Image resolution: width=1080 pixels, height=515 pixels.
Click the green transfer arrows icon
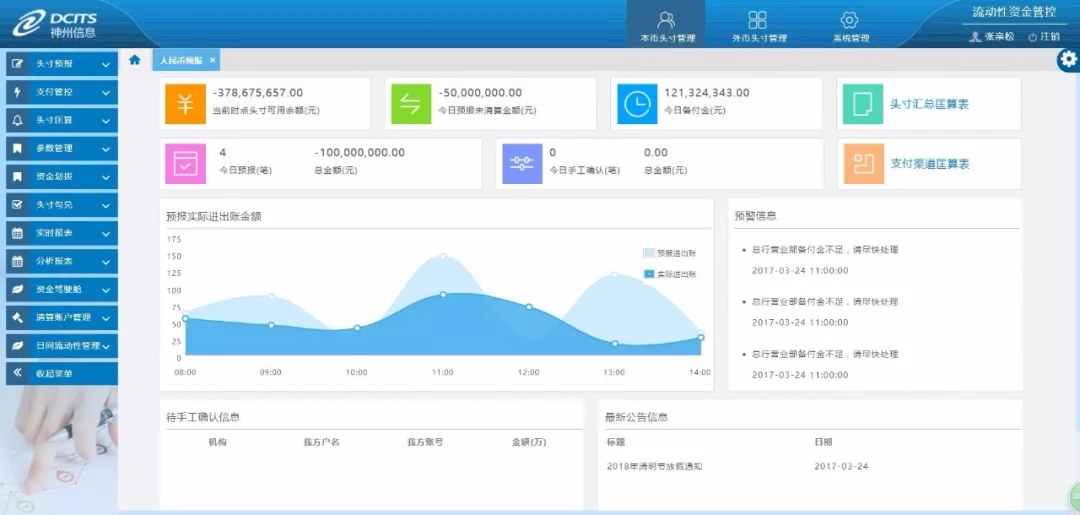coord(411,104)
